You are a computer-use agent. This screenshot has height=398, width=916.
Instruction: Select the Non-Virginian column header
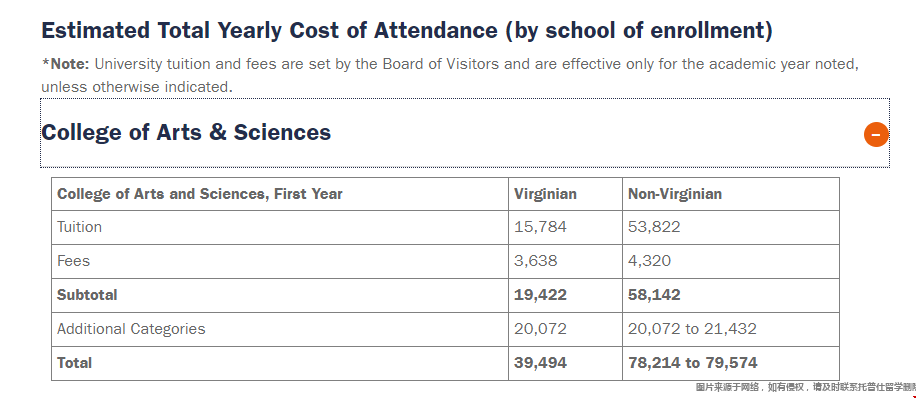point(675,194)
